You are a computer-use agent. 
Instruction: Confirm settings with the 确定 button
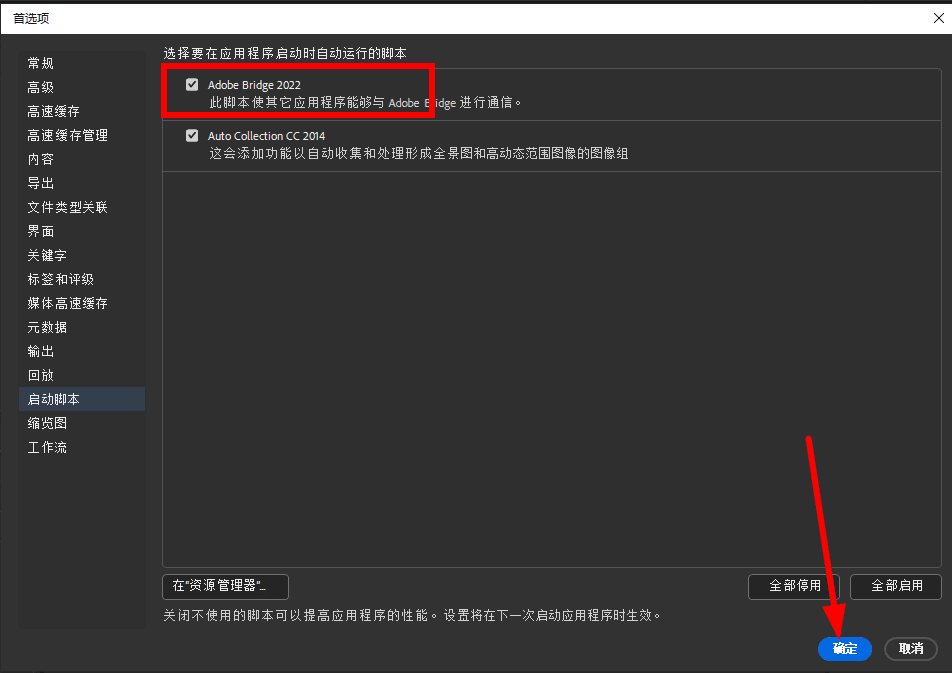(845, 649)
